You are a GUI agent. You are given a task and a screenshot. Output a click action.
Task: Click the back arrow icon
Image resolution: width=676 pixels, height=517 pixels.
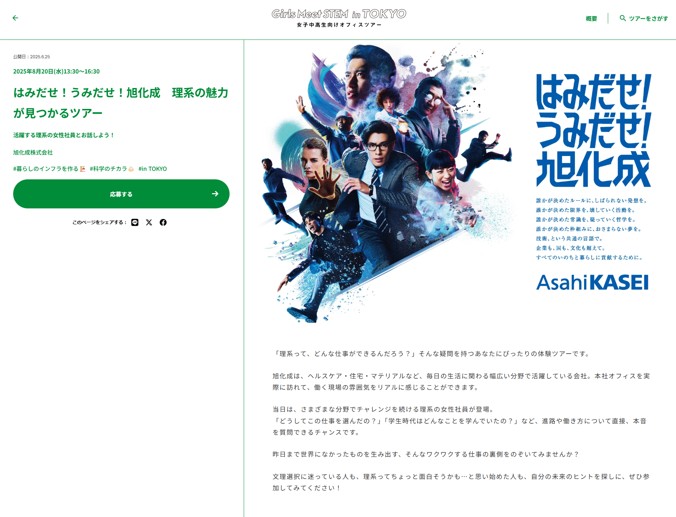click(16, 18)
